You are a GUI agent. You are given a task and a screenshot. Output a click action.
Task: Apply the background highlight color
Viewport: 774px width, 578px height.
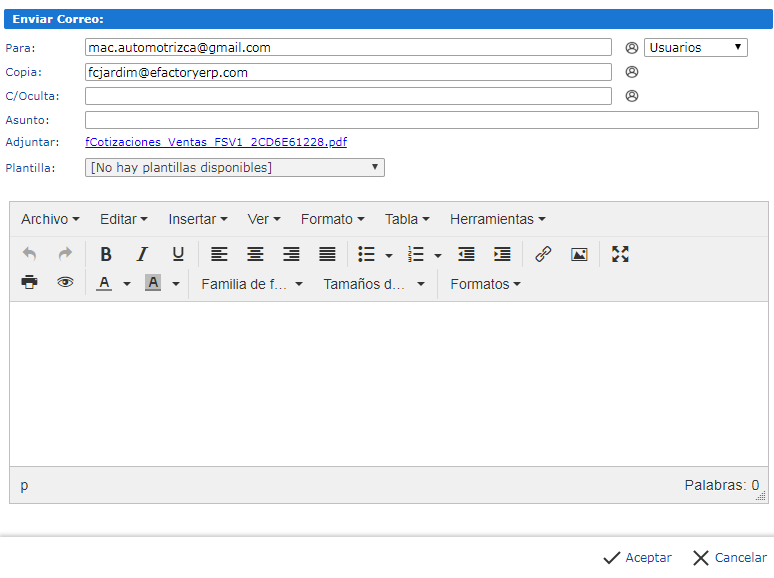pyautogui.click(x=153, y=283)
